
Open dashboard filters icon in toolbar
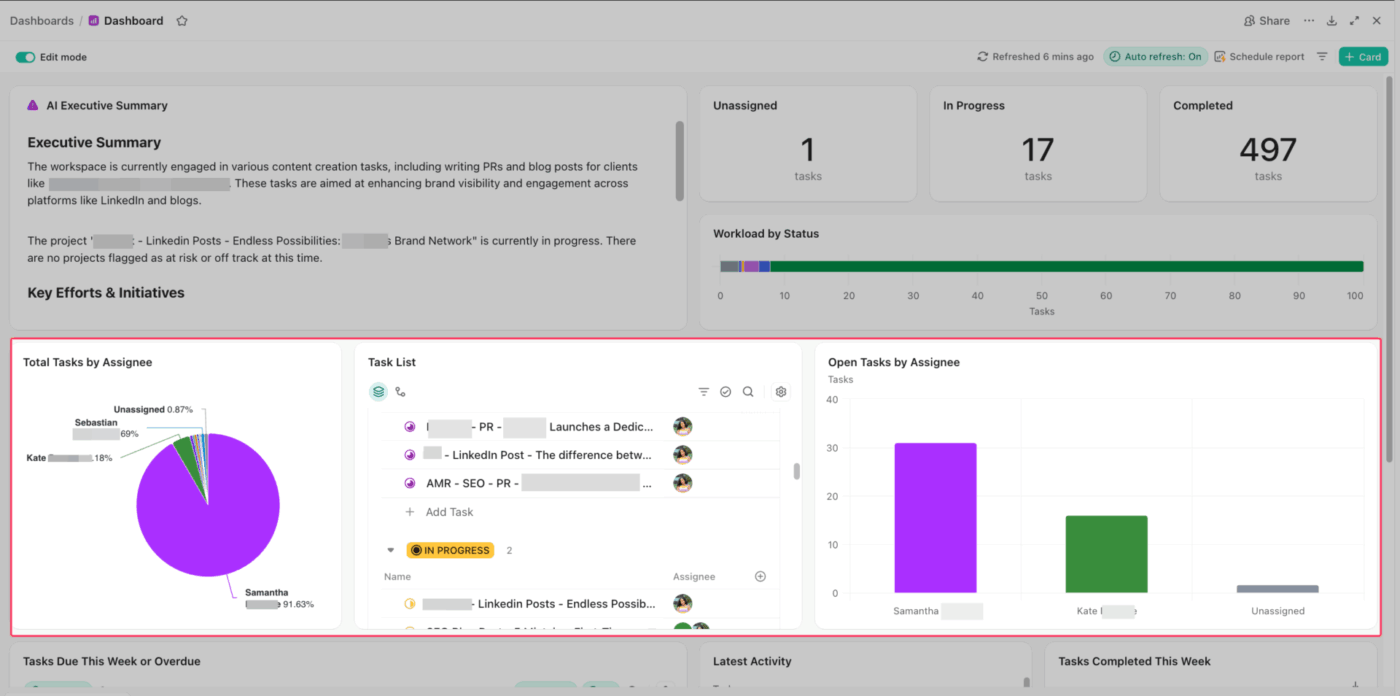point(1322,57)
